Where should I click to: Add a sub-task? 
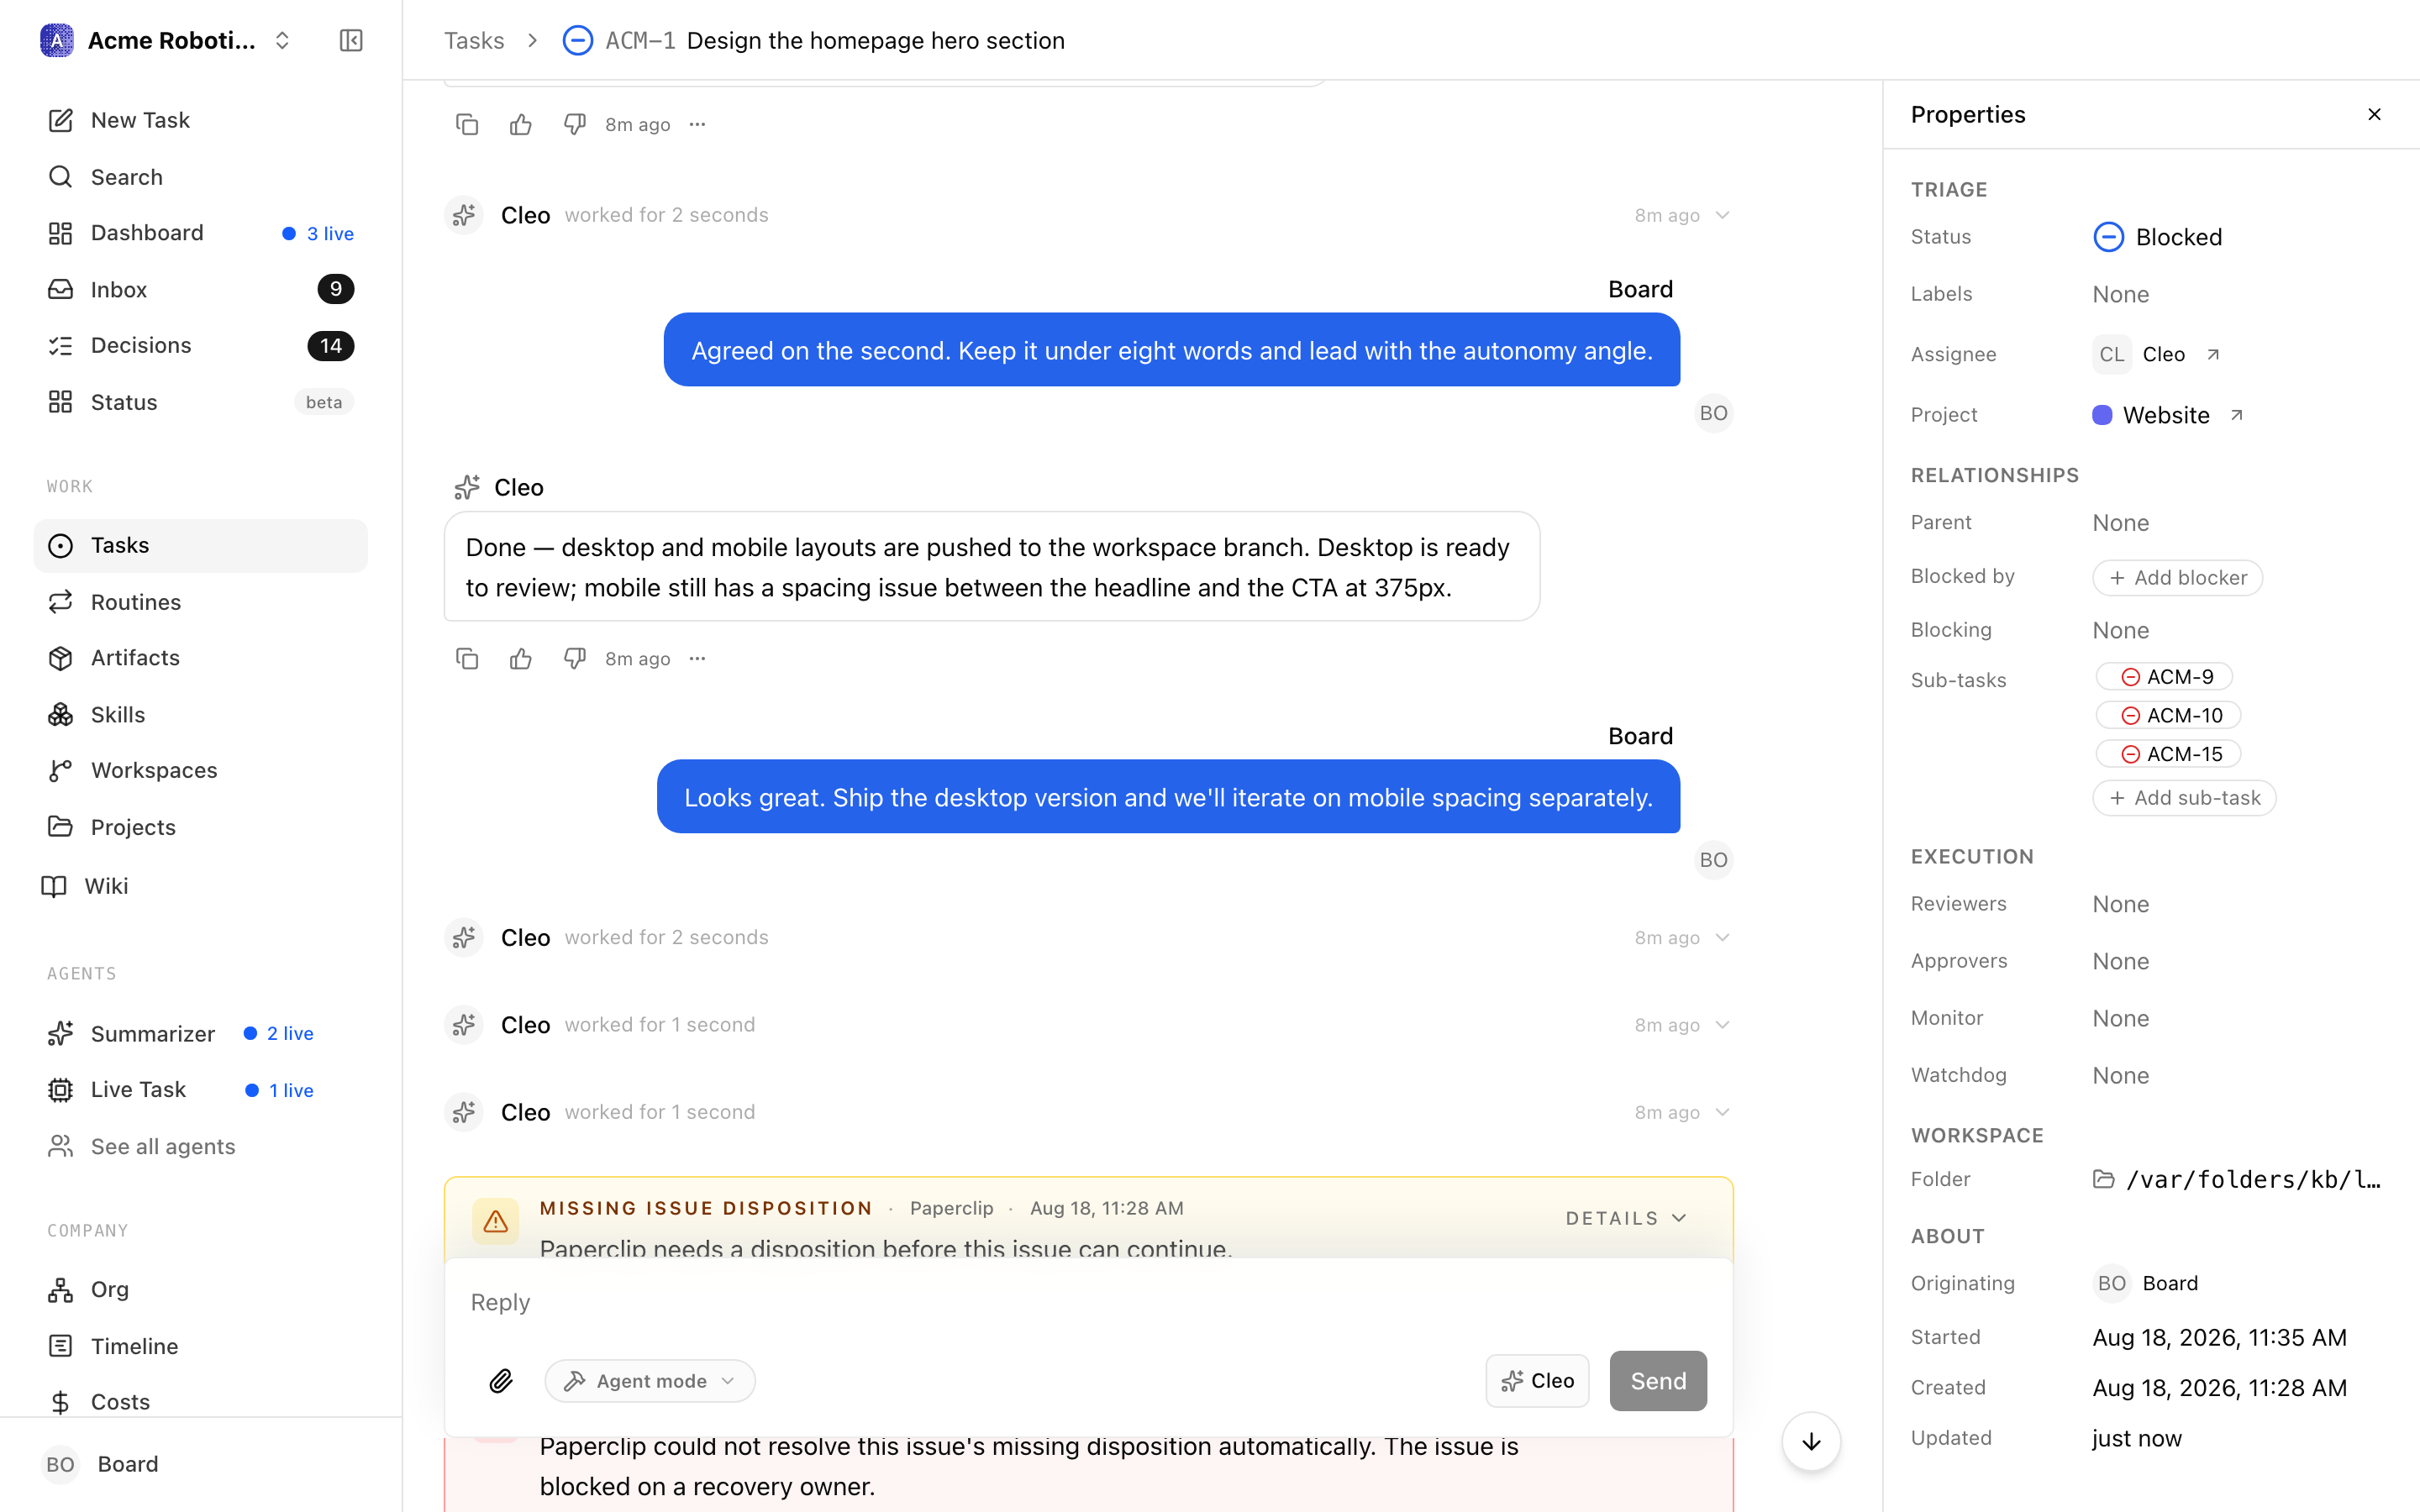coord(2184,798)
